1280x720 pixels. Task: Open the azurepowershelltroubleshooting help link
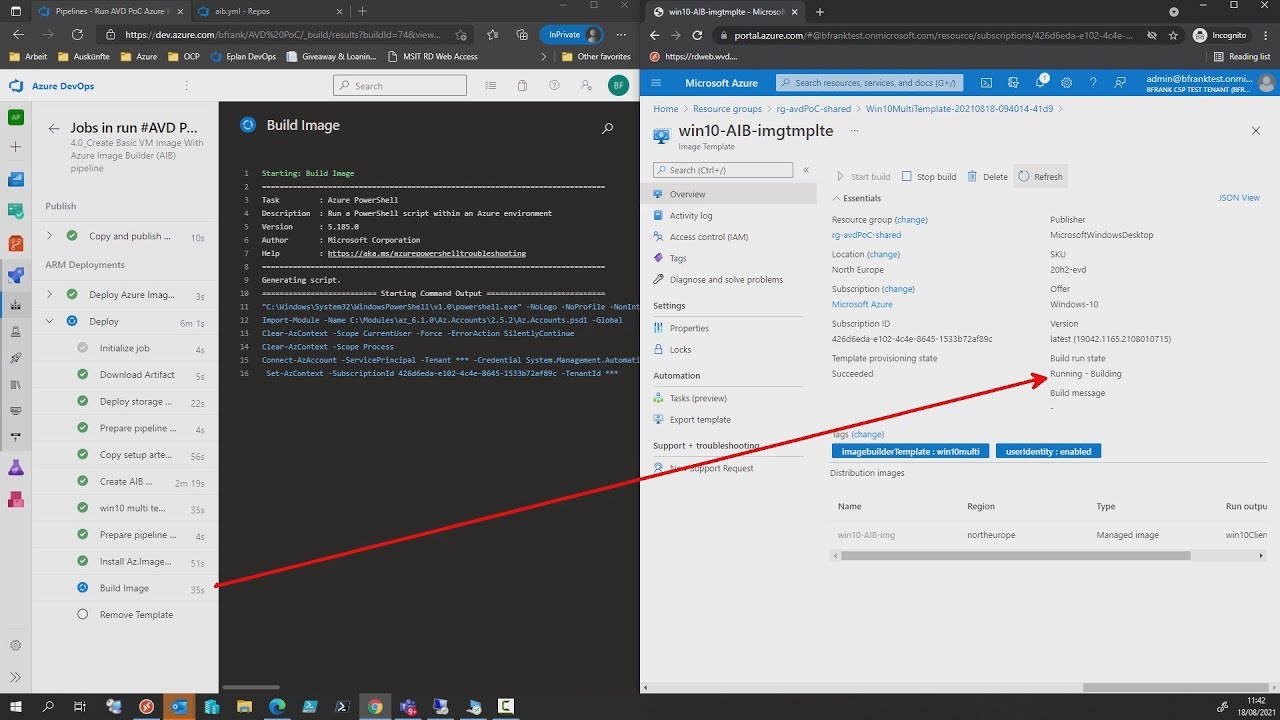(426, 254)
